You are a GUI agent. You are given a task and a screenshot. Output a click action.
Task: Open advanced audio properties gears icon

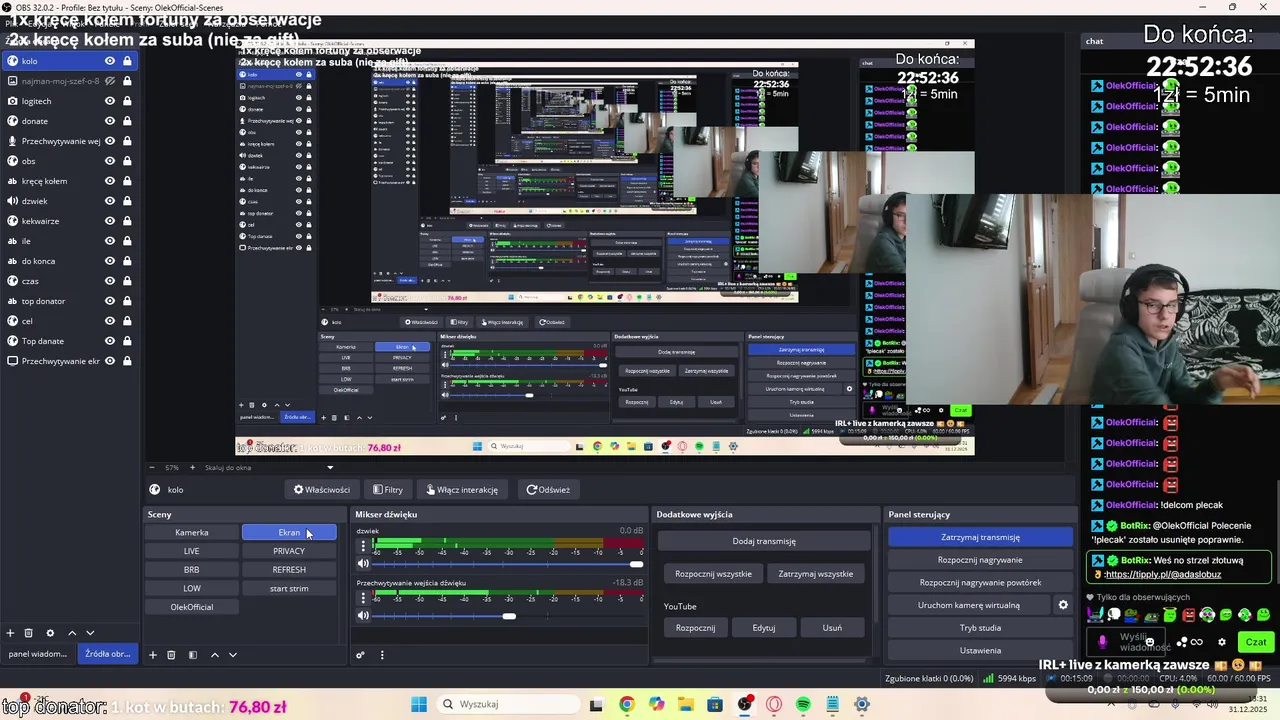[360, 655]
